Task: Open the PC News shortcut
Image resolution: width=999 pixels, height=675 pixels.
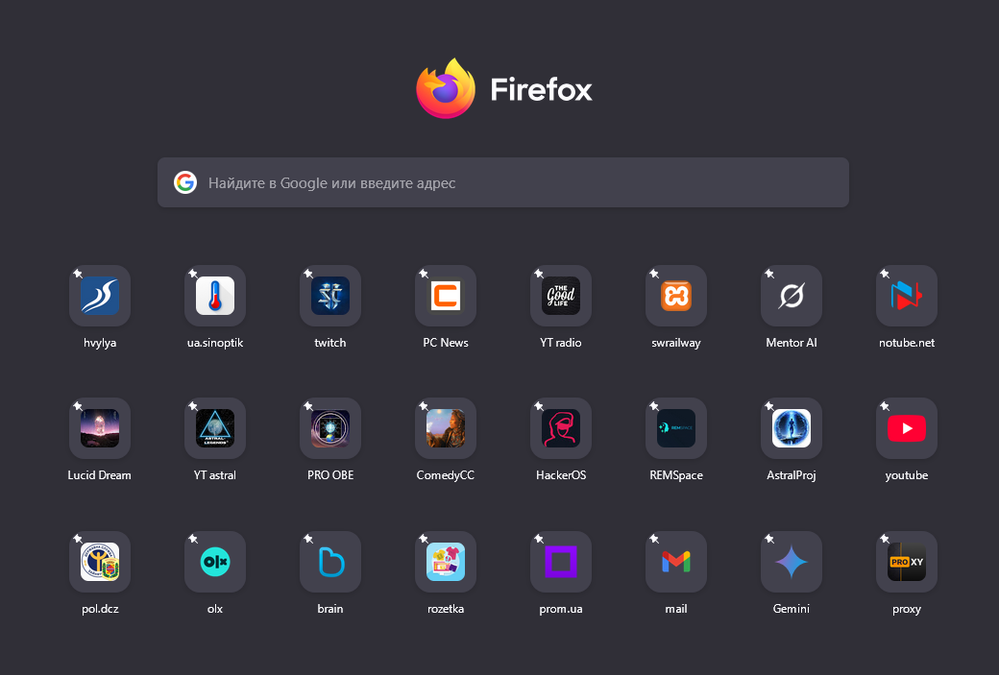Action: tap(445, 296)
